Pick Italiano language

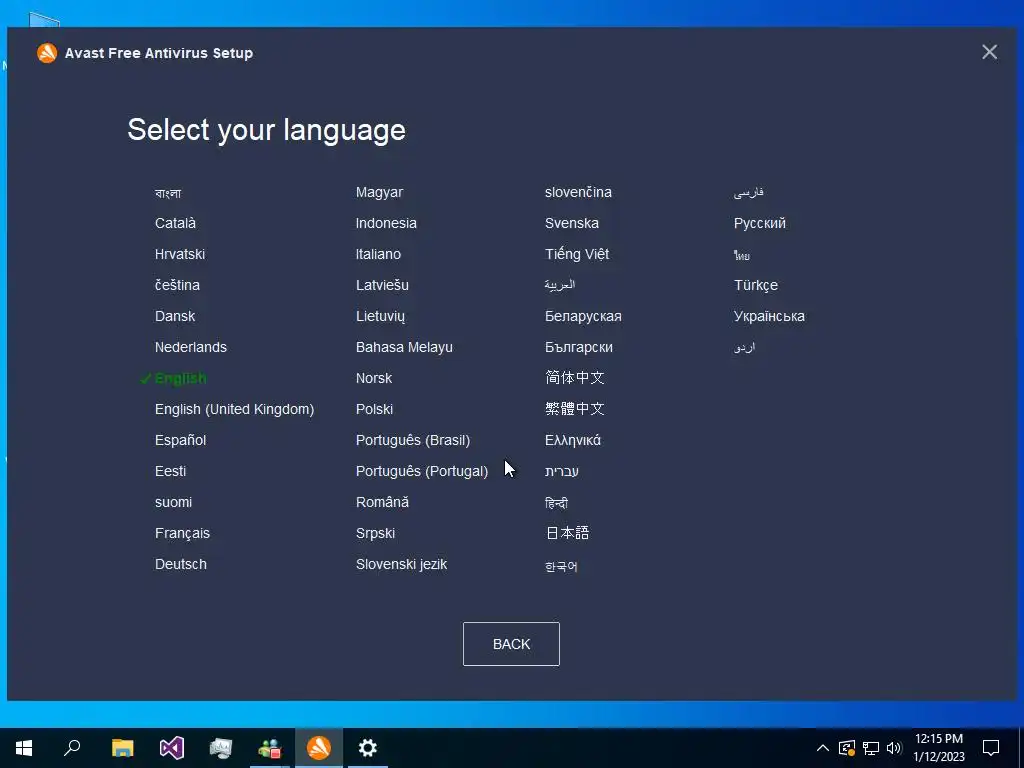pos(378,254)
